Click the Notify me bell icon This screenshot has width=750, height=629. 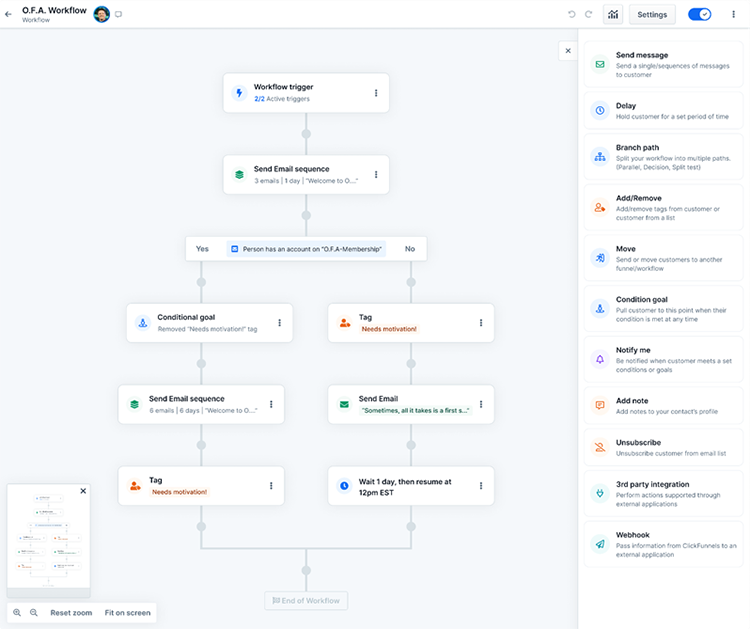pyautogui.click(x=600, y=359)
